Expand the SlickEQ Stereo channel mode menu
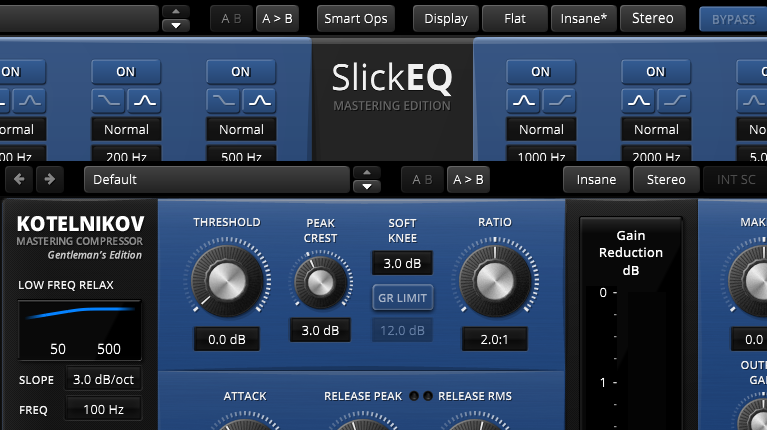This screenshot has height=430, width=767. coord(652,18)
